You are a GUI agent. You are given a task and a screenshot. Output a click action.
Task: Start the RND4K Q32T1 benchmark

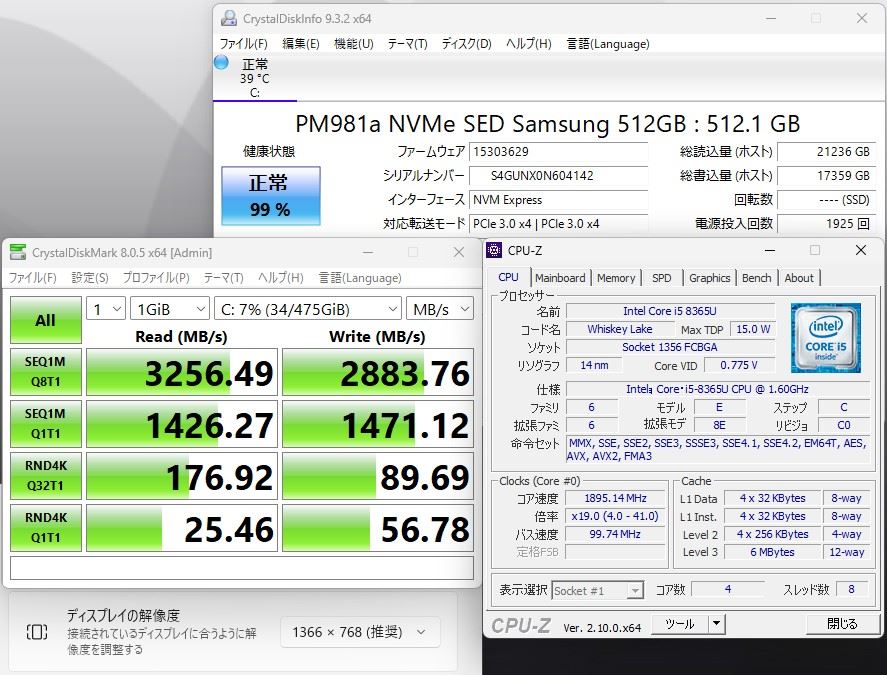click(x=46, y=476)
